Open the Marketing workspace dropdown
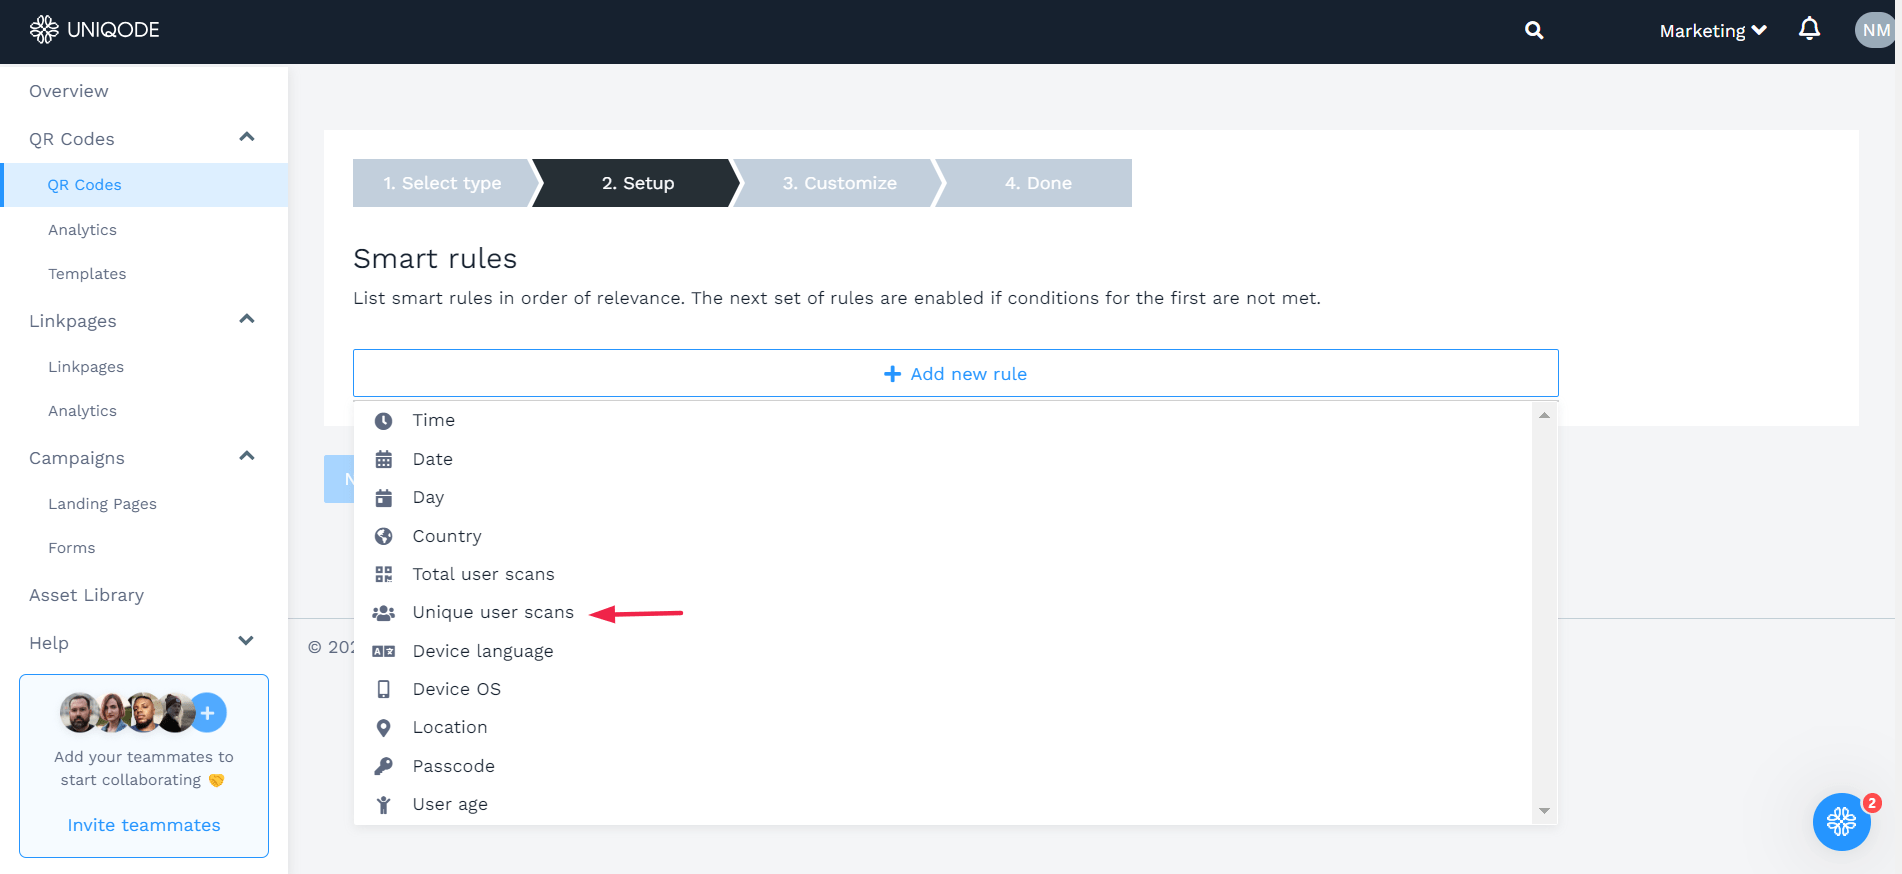This screenshot has height=874, width=1902. [x=1712, y=31]
